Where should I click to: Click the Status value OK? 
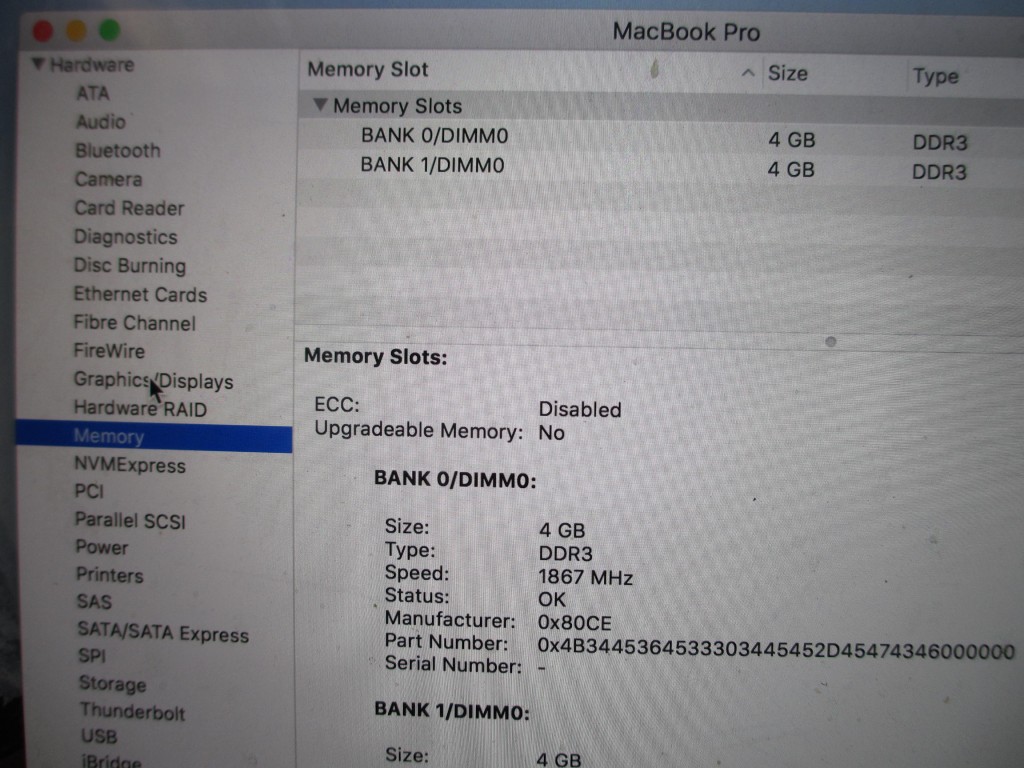(x=552, y=600)
